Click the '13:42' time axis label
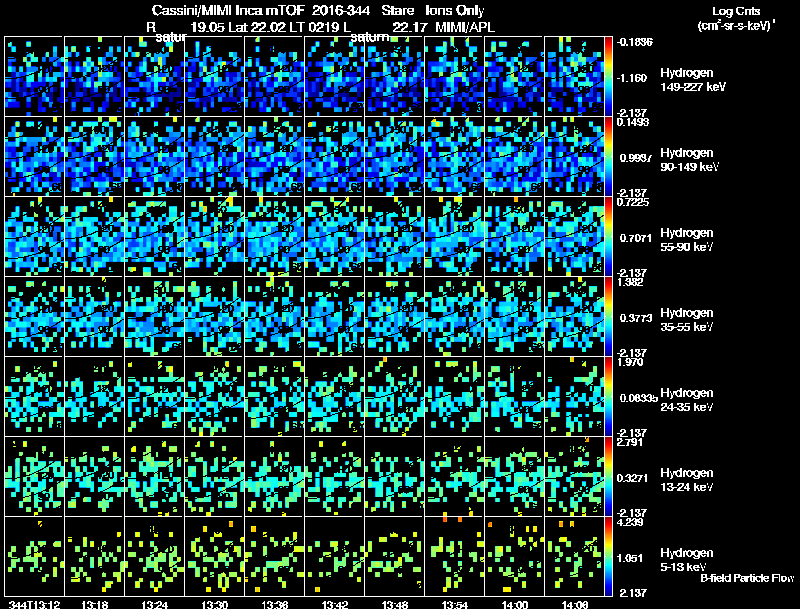 tap(335, 604)
